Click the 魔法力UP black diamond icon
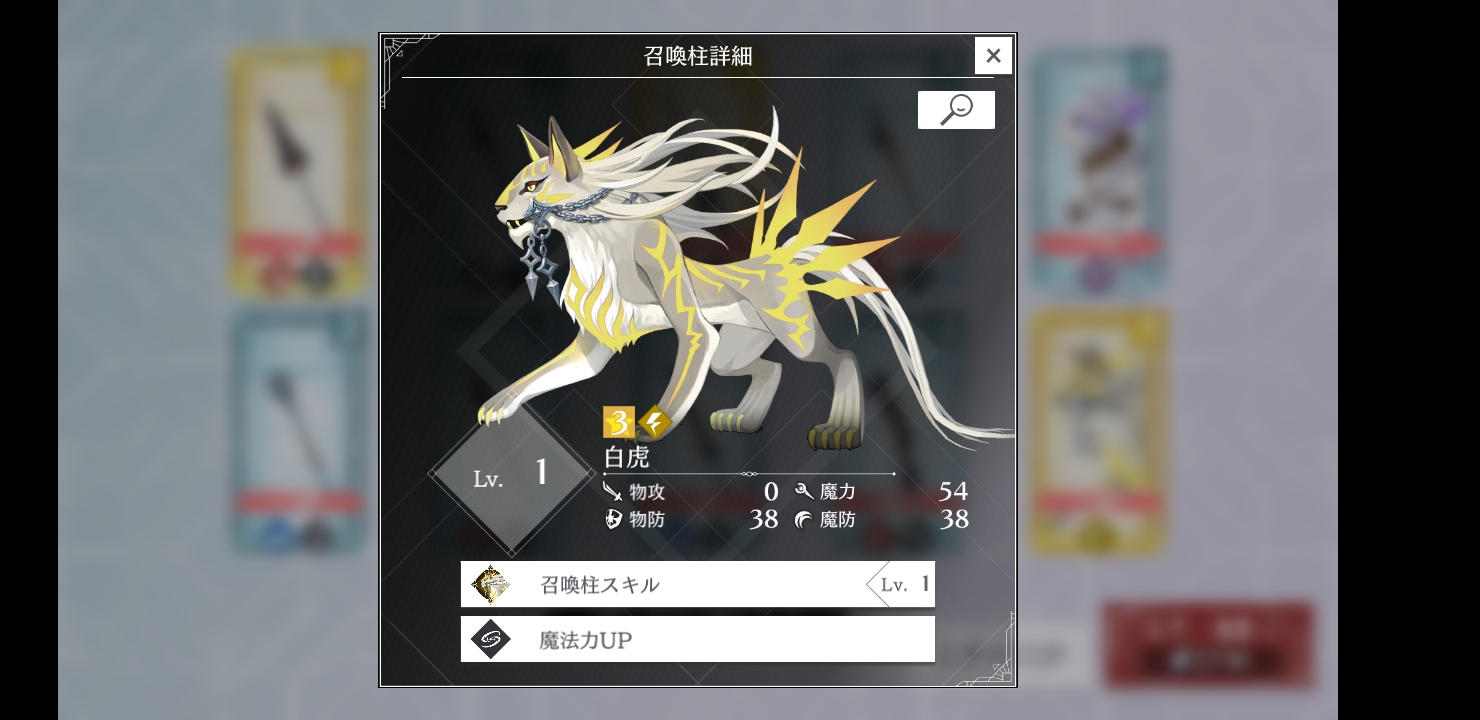This screenshot has height=720, width=1480. [491, 639]
